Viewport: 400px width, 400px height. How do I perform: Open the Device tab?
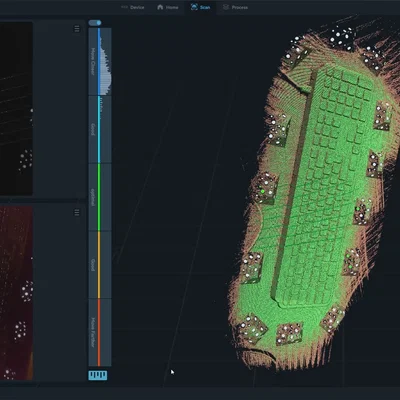click(x=133, y=7)
